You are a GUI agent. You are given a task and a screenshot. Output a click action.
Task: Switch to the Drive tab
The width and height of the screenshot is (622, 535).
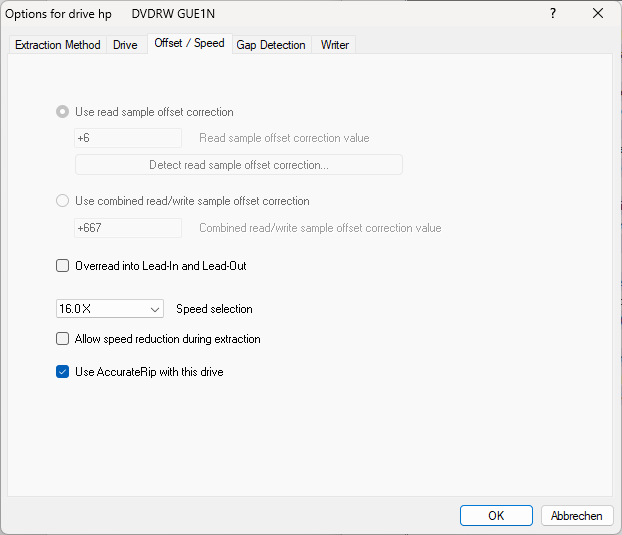click(125, 45)
